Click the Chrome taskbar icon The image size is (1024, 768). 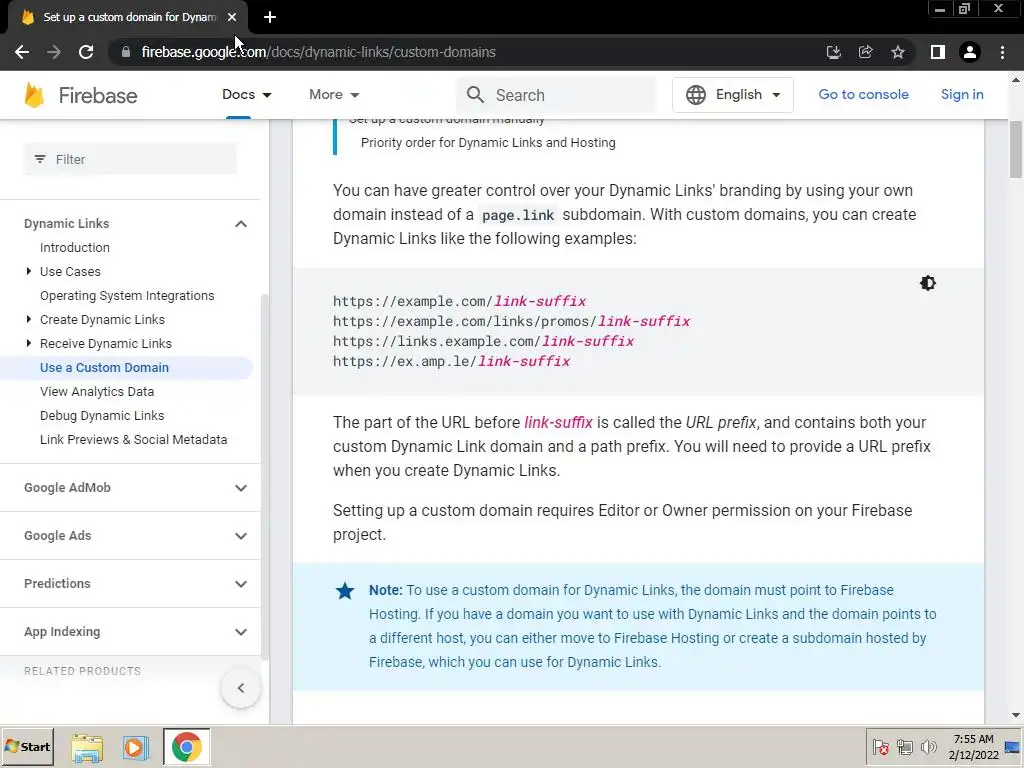pyautogui.click(x=187, y=747)
